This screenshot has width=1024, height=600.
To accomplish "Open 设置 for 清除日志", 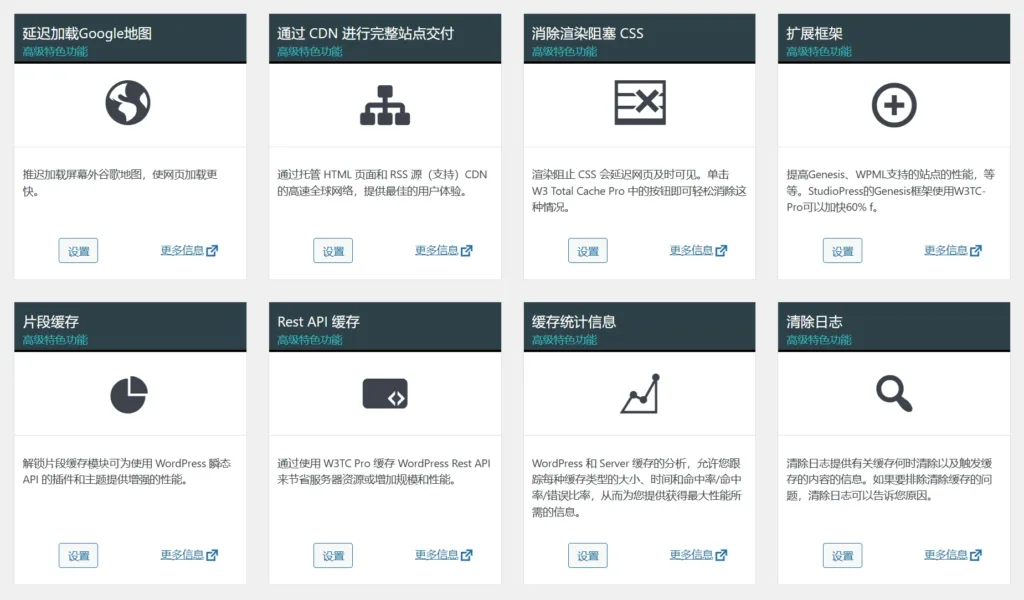I will 842,555.
